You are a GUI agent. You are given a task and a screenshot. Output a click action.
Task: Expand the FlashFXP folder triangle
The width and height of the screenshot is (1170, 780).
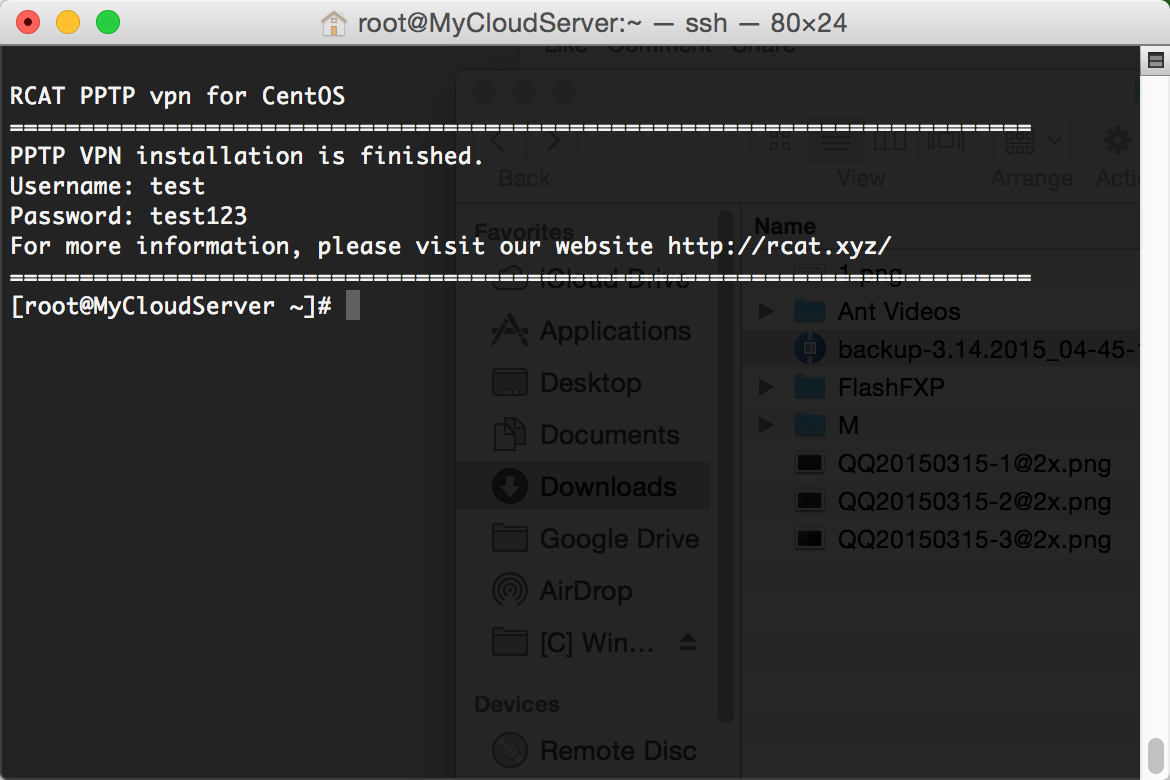766,387
